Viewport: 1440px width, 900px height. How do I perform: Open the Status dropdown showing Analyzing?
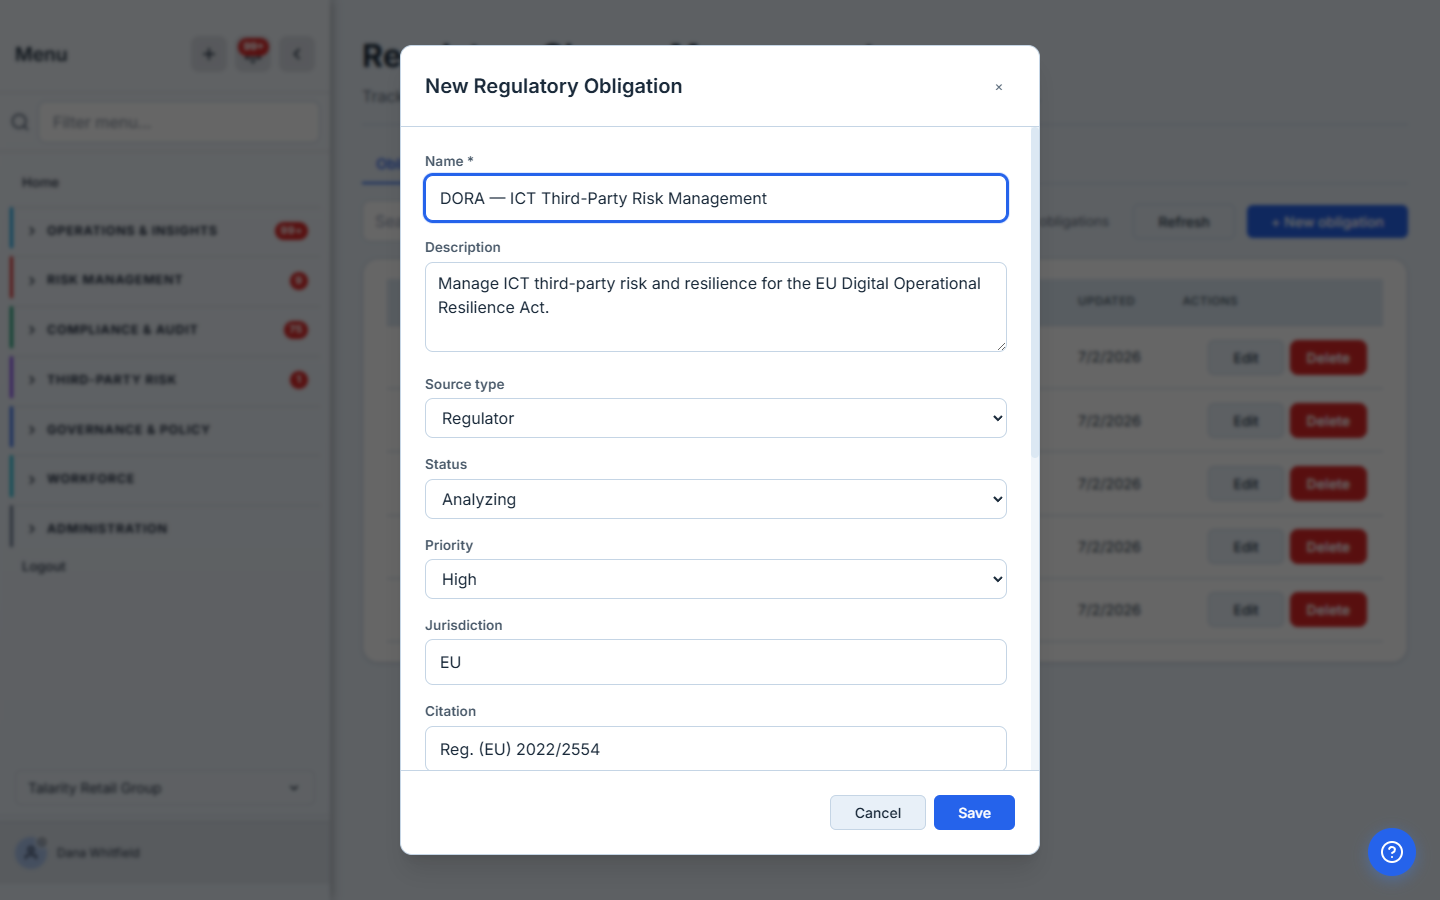(716, 499)
